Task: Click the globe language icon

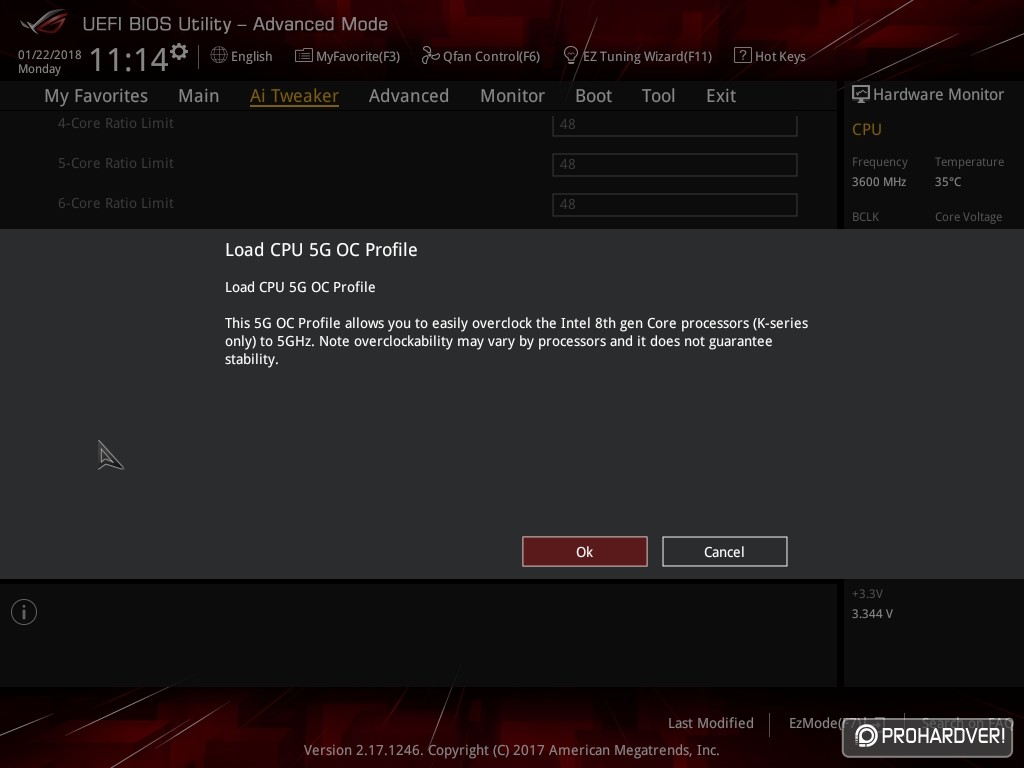Action: click(219, 56)
